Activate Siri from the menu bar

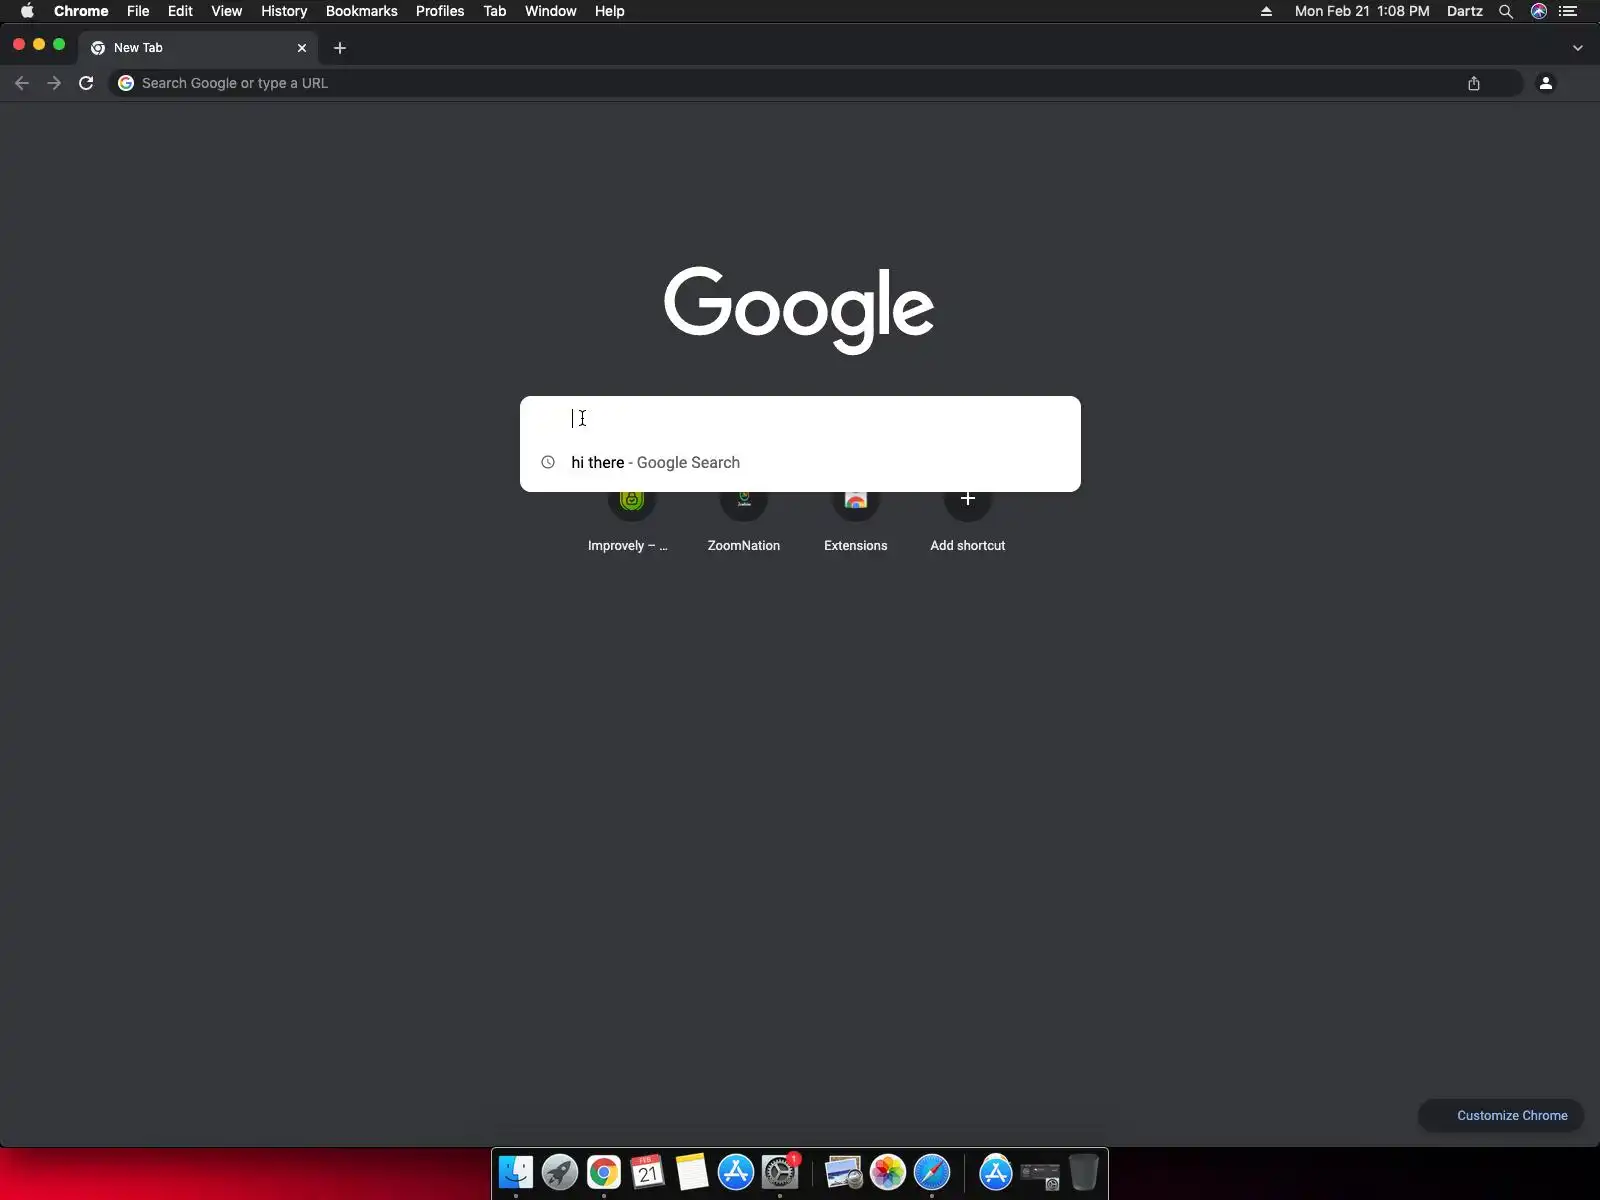pyautogui.click(x=1539, y=11)
